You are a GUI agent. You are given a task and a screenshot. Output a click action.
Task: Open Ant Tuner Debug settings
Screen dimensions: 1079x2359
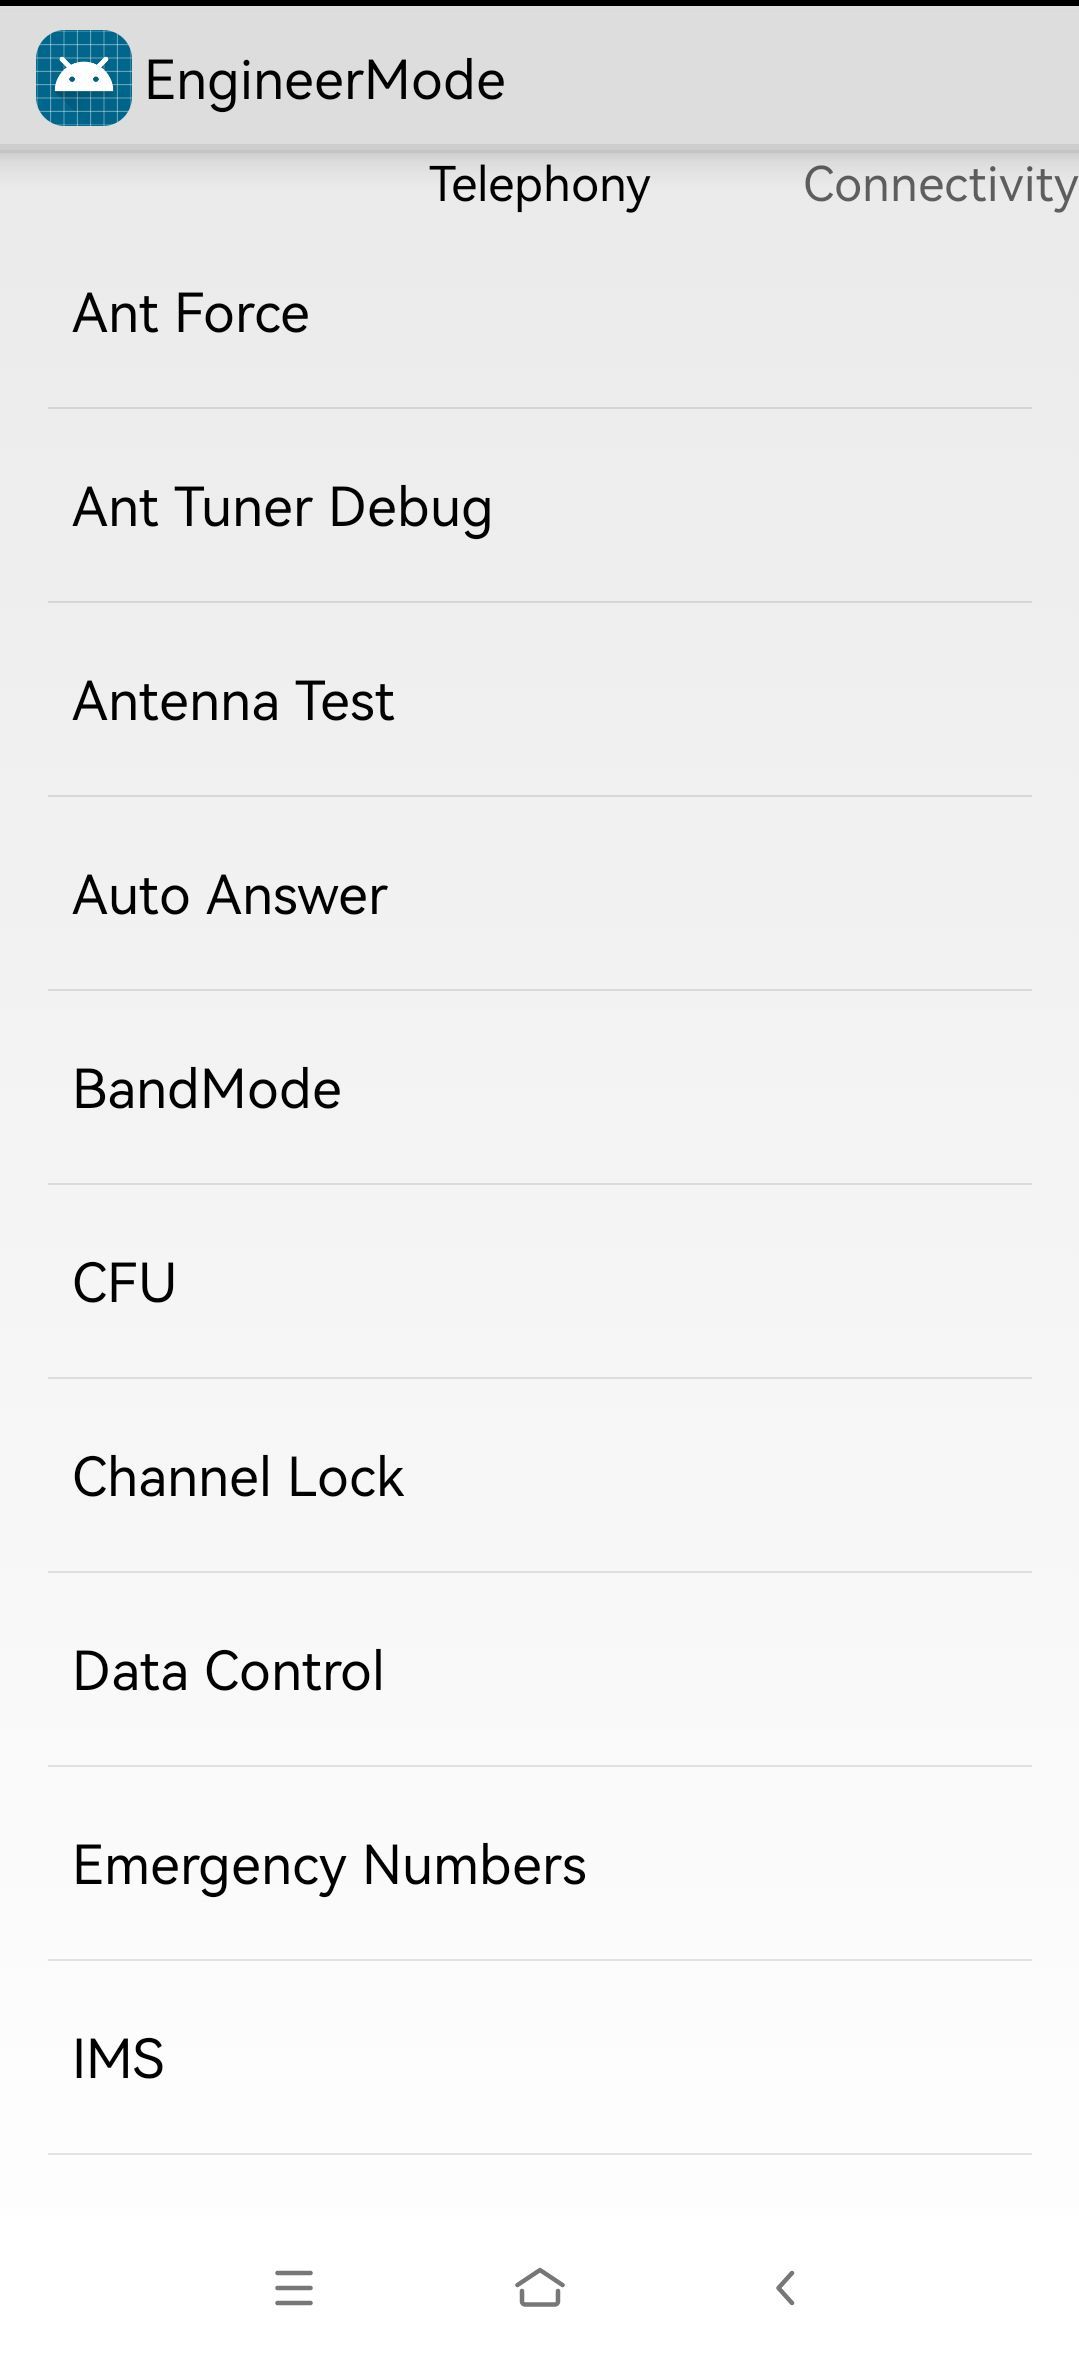[540, 506]
